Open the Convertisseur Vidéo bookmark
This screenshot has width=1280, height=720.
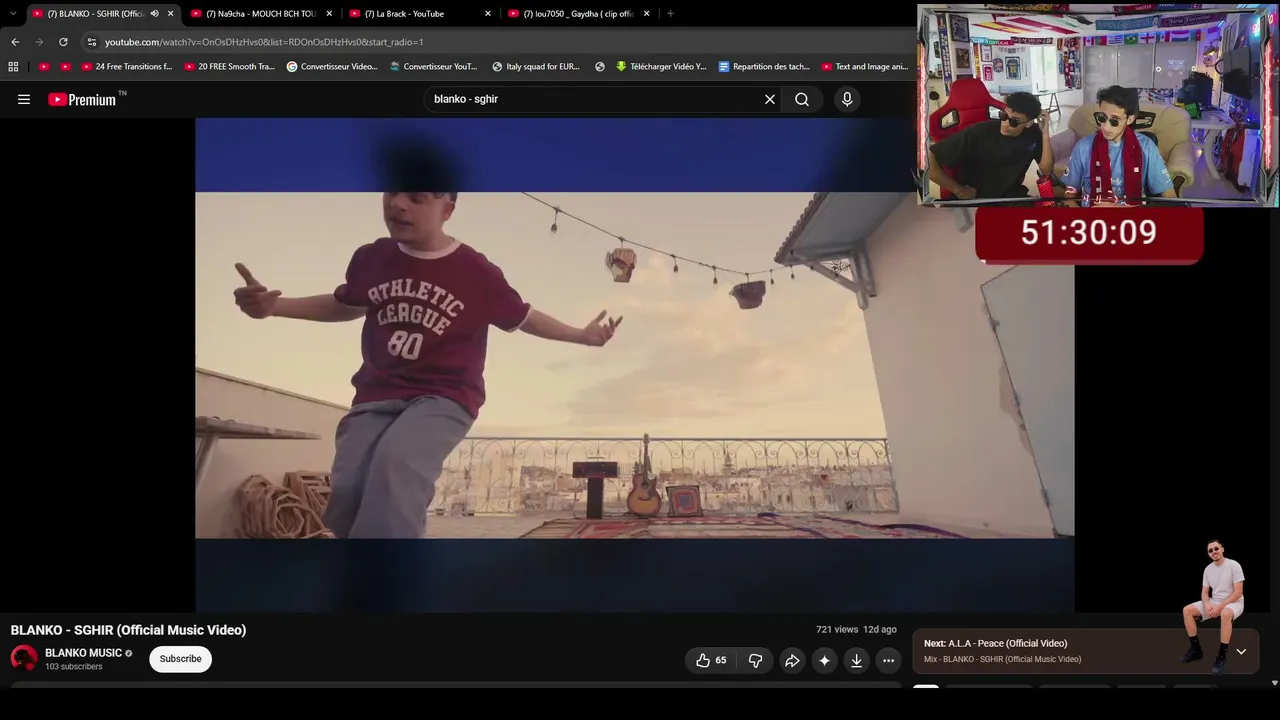tap(332, 67)
